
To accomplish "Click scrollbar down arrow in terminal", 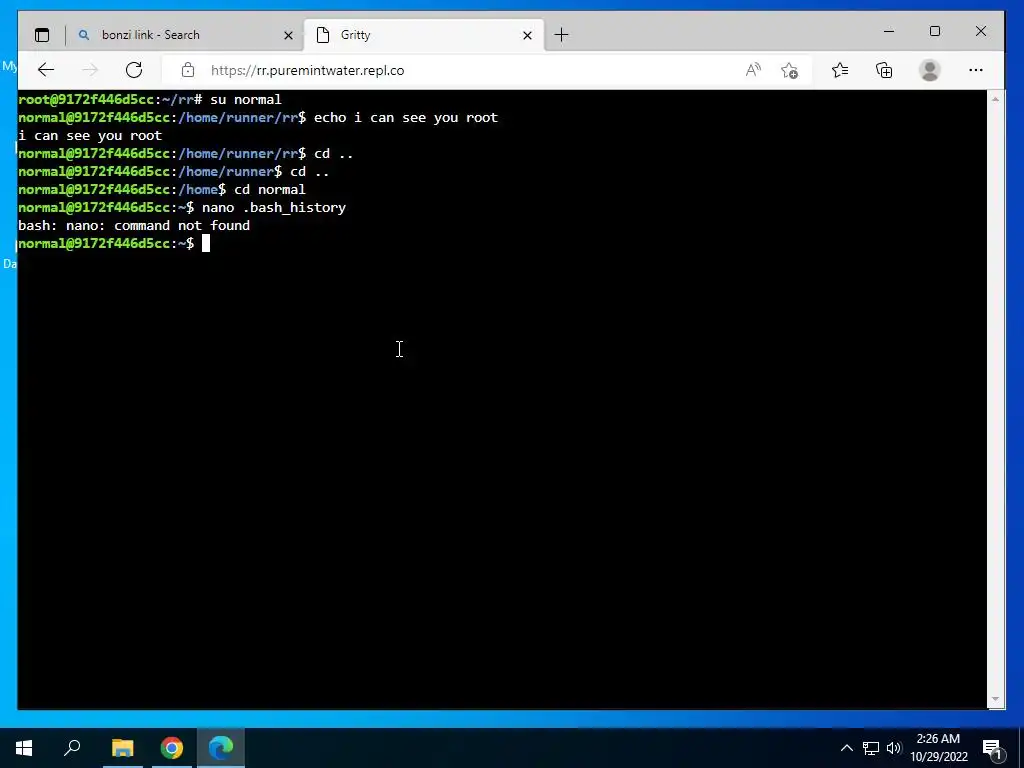I will tap(995, 699).
